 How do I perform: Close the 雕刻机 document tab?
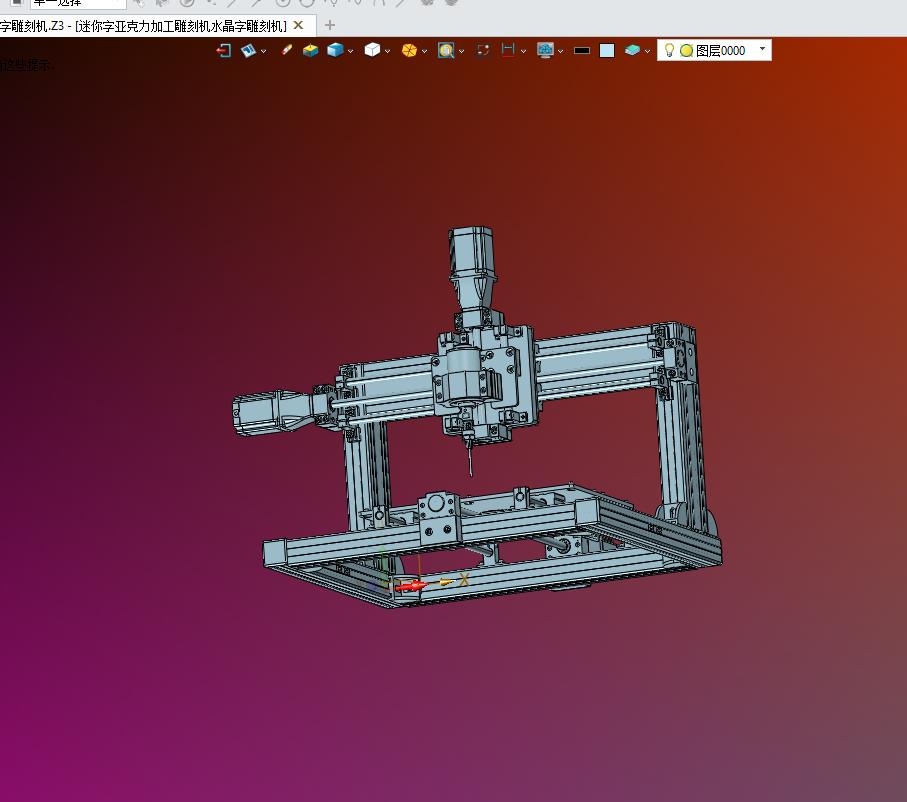click(x=298, y=25)
